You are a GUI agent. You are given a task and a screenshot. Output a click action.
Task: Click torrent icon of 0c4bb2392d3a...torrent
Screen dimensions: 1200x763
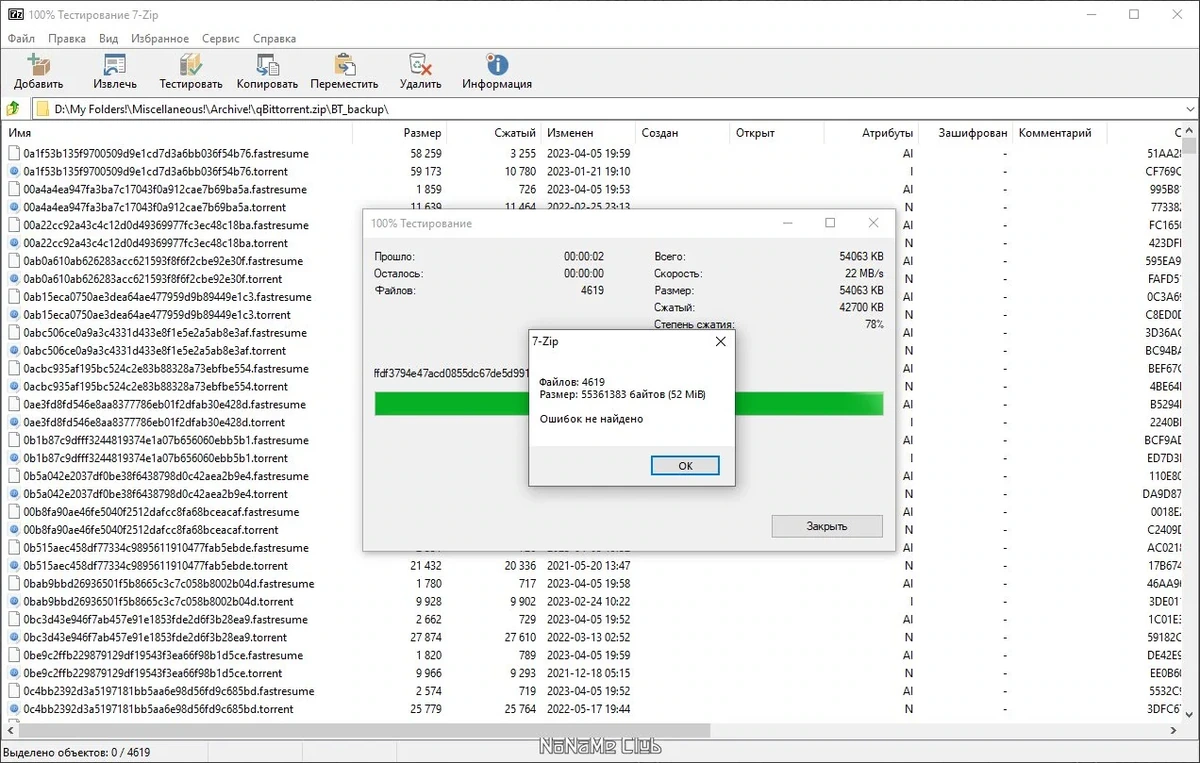[14, 709]
